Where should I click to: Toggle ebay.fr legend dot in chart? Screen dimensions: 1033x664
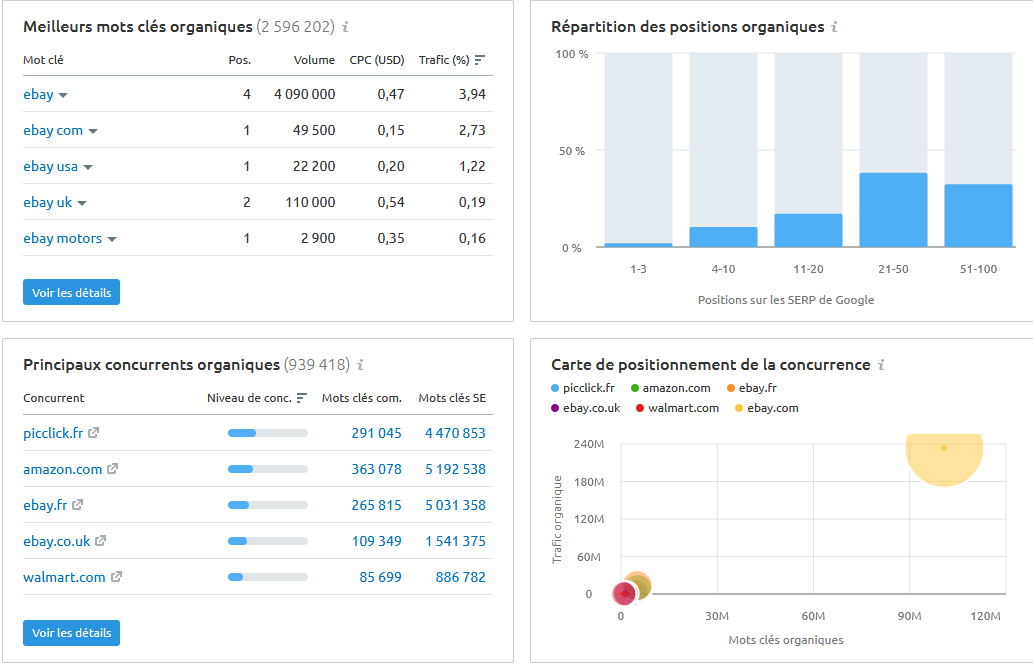tap(731, 388)
